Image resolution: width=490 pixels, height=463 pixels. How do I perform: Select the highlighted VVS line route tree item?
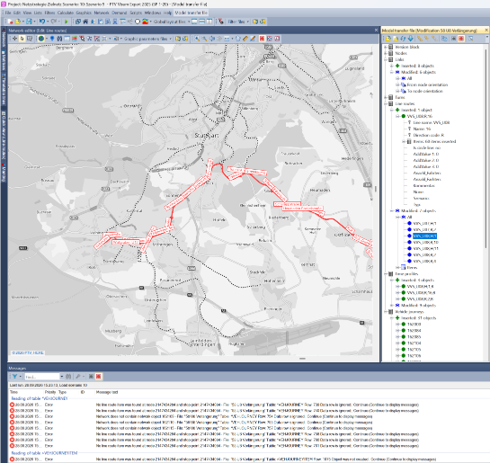425,236
